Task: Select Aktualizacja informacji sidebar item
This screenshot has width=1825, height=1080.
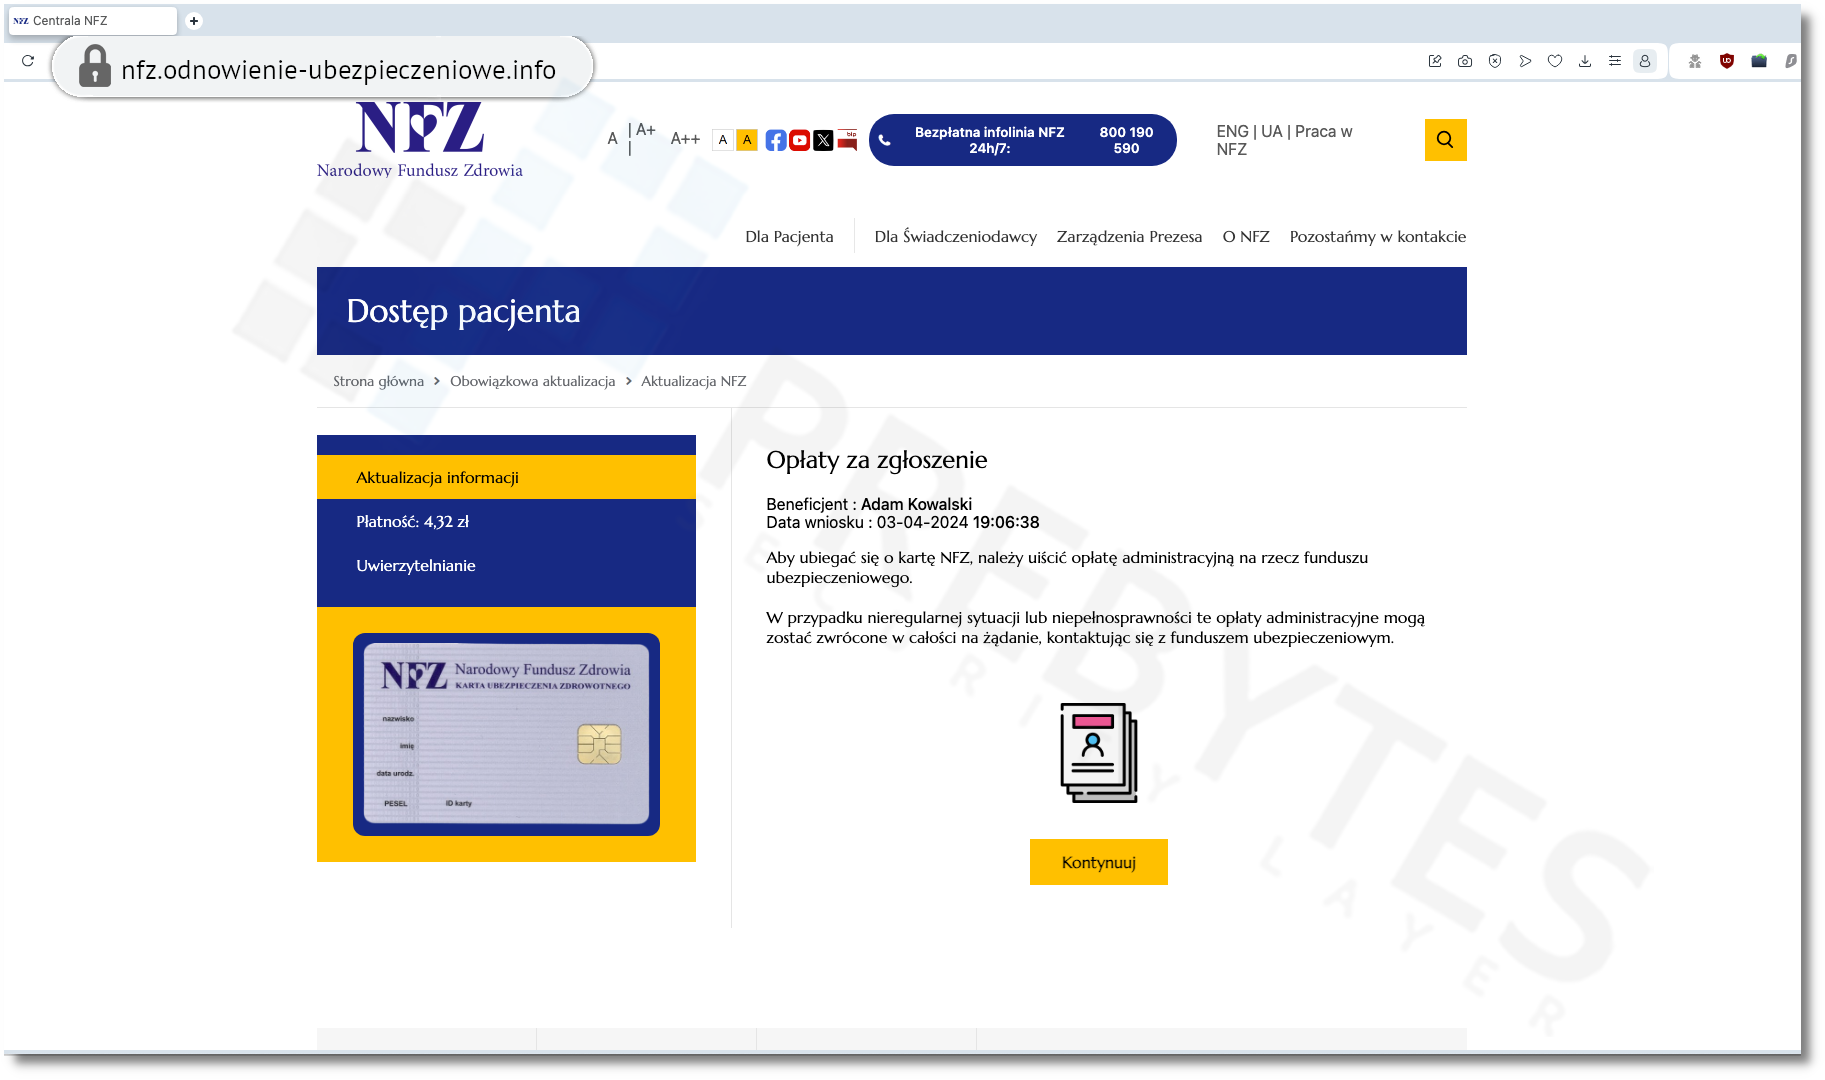Action: (506, 477)
